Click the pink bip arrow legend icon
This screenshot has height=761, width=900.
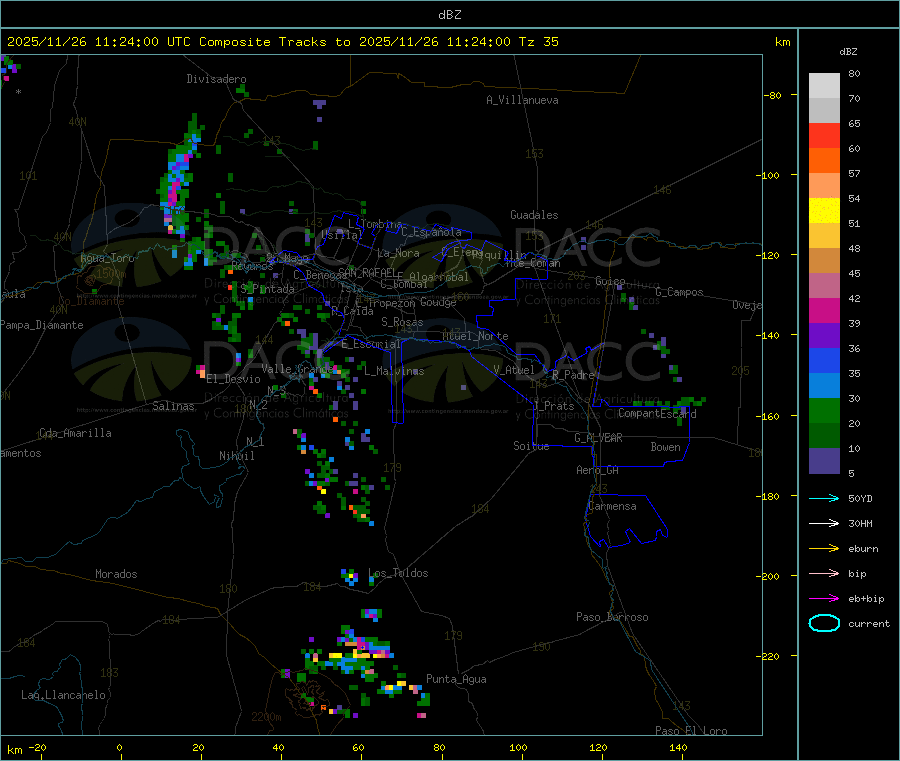click(x=824, y=573)
